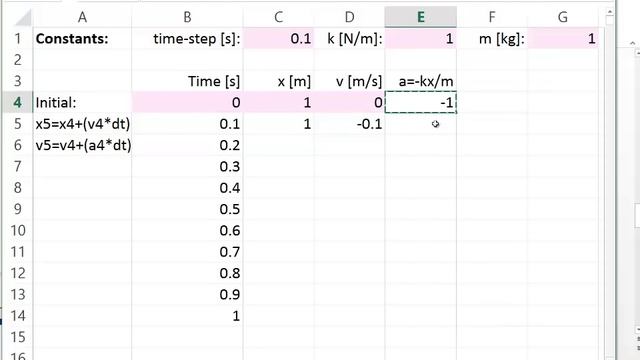Select initial time cell B4
Image resolution: width=640 pixels, height=360 pixels.
(187, 102)
